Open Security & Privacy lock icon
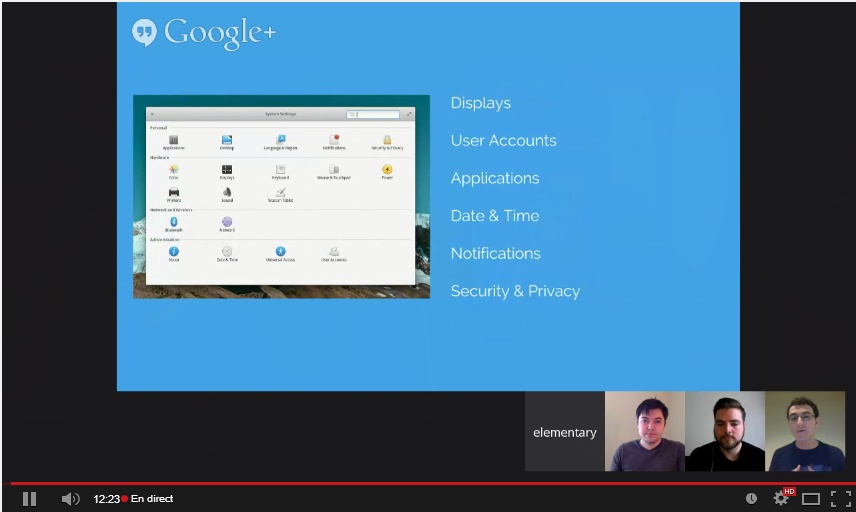Screen dimensions: 856x512 387,142
